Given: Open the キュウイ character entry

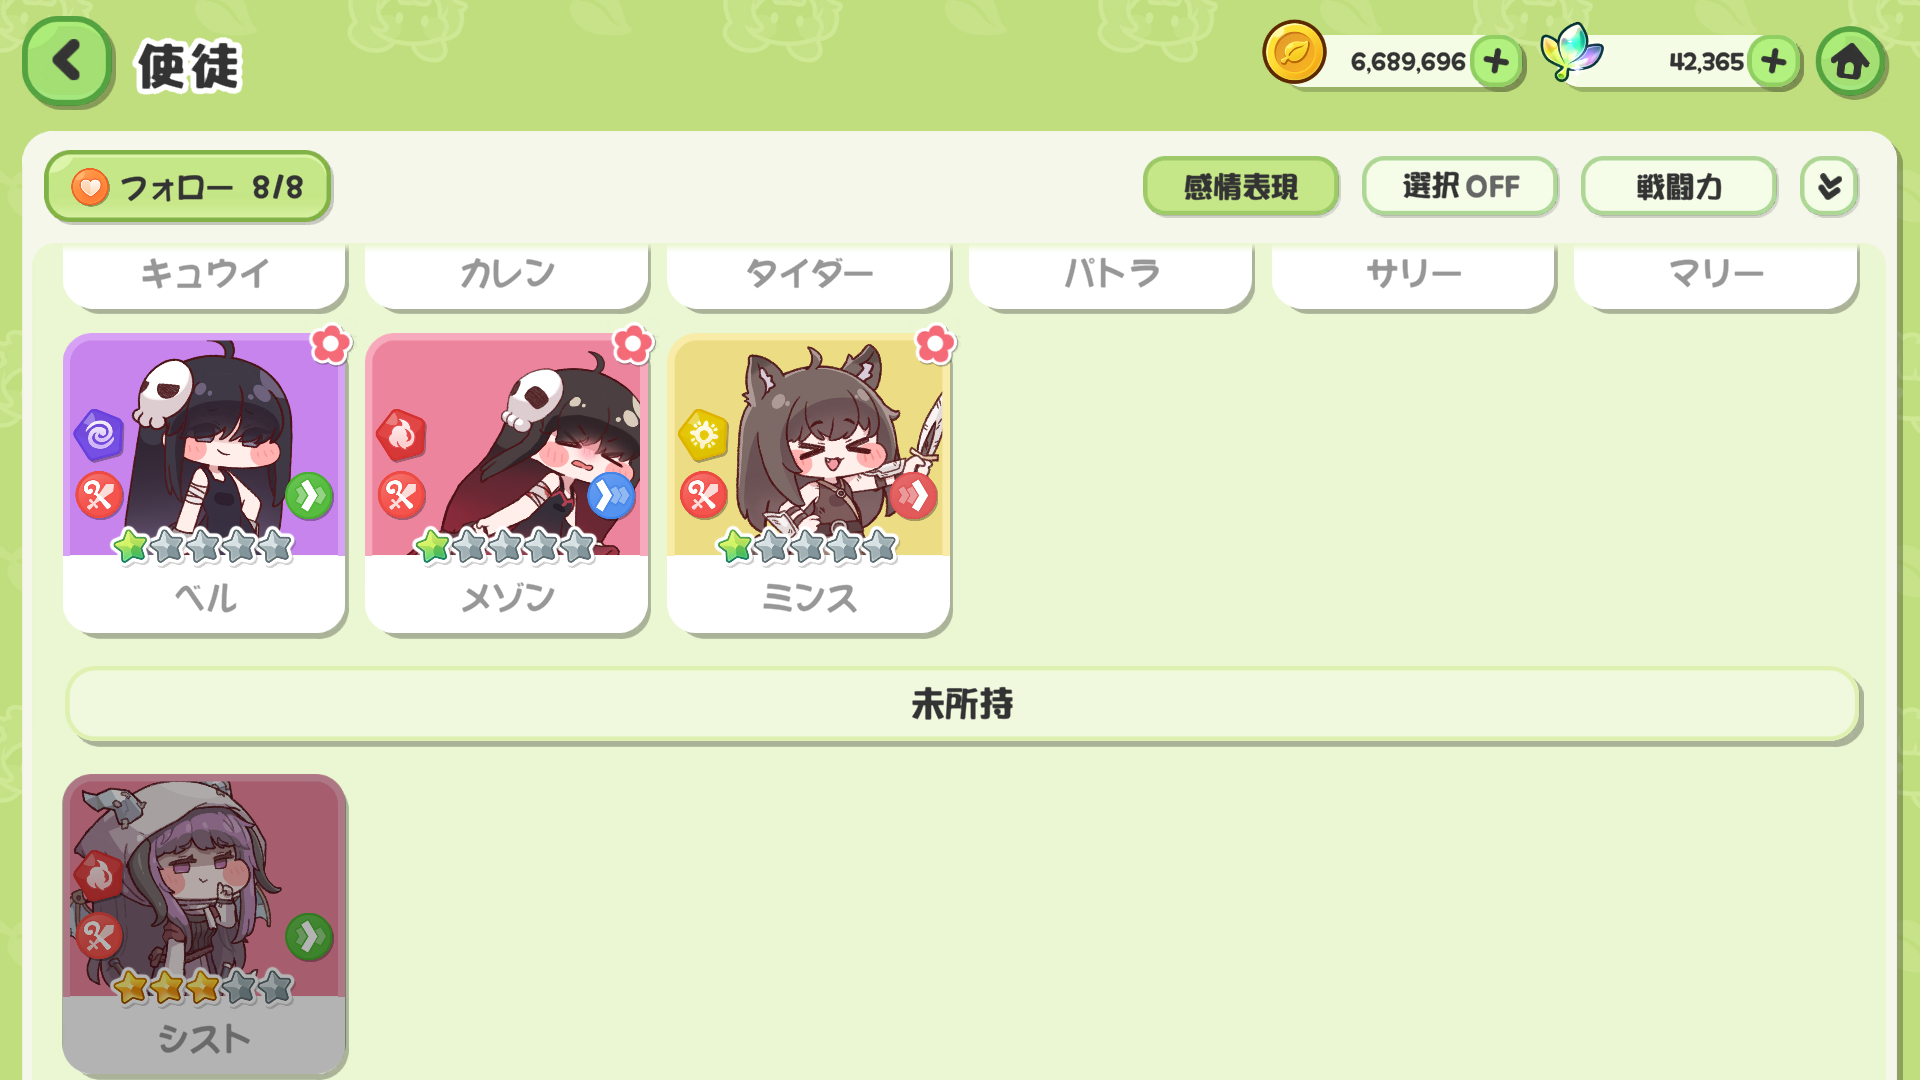Looking at the screenshot, I should 205,274.
